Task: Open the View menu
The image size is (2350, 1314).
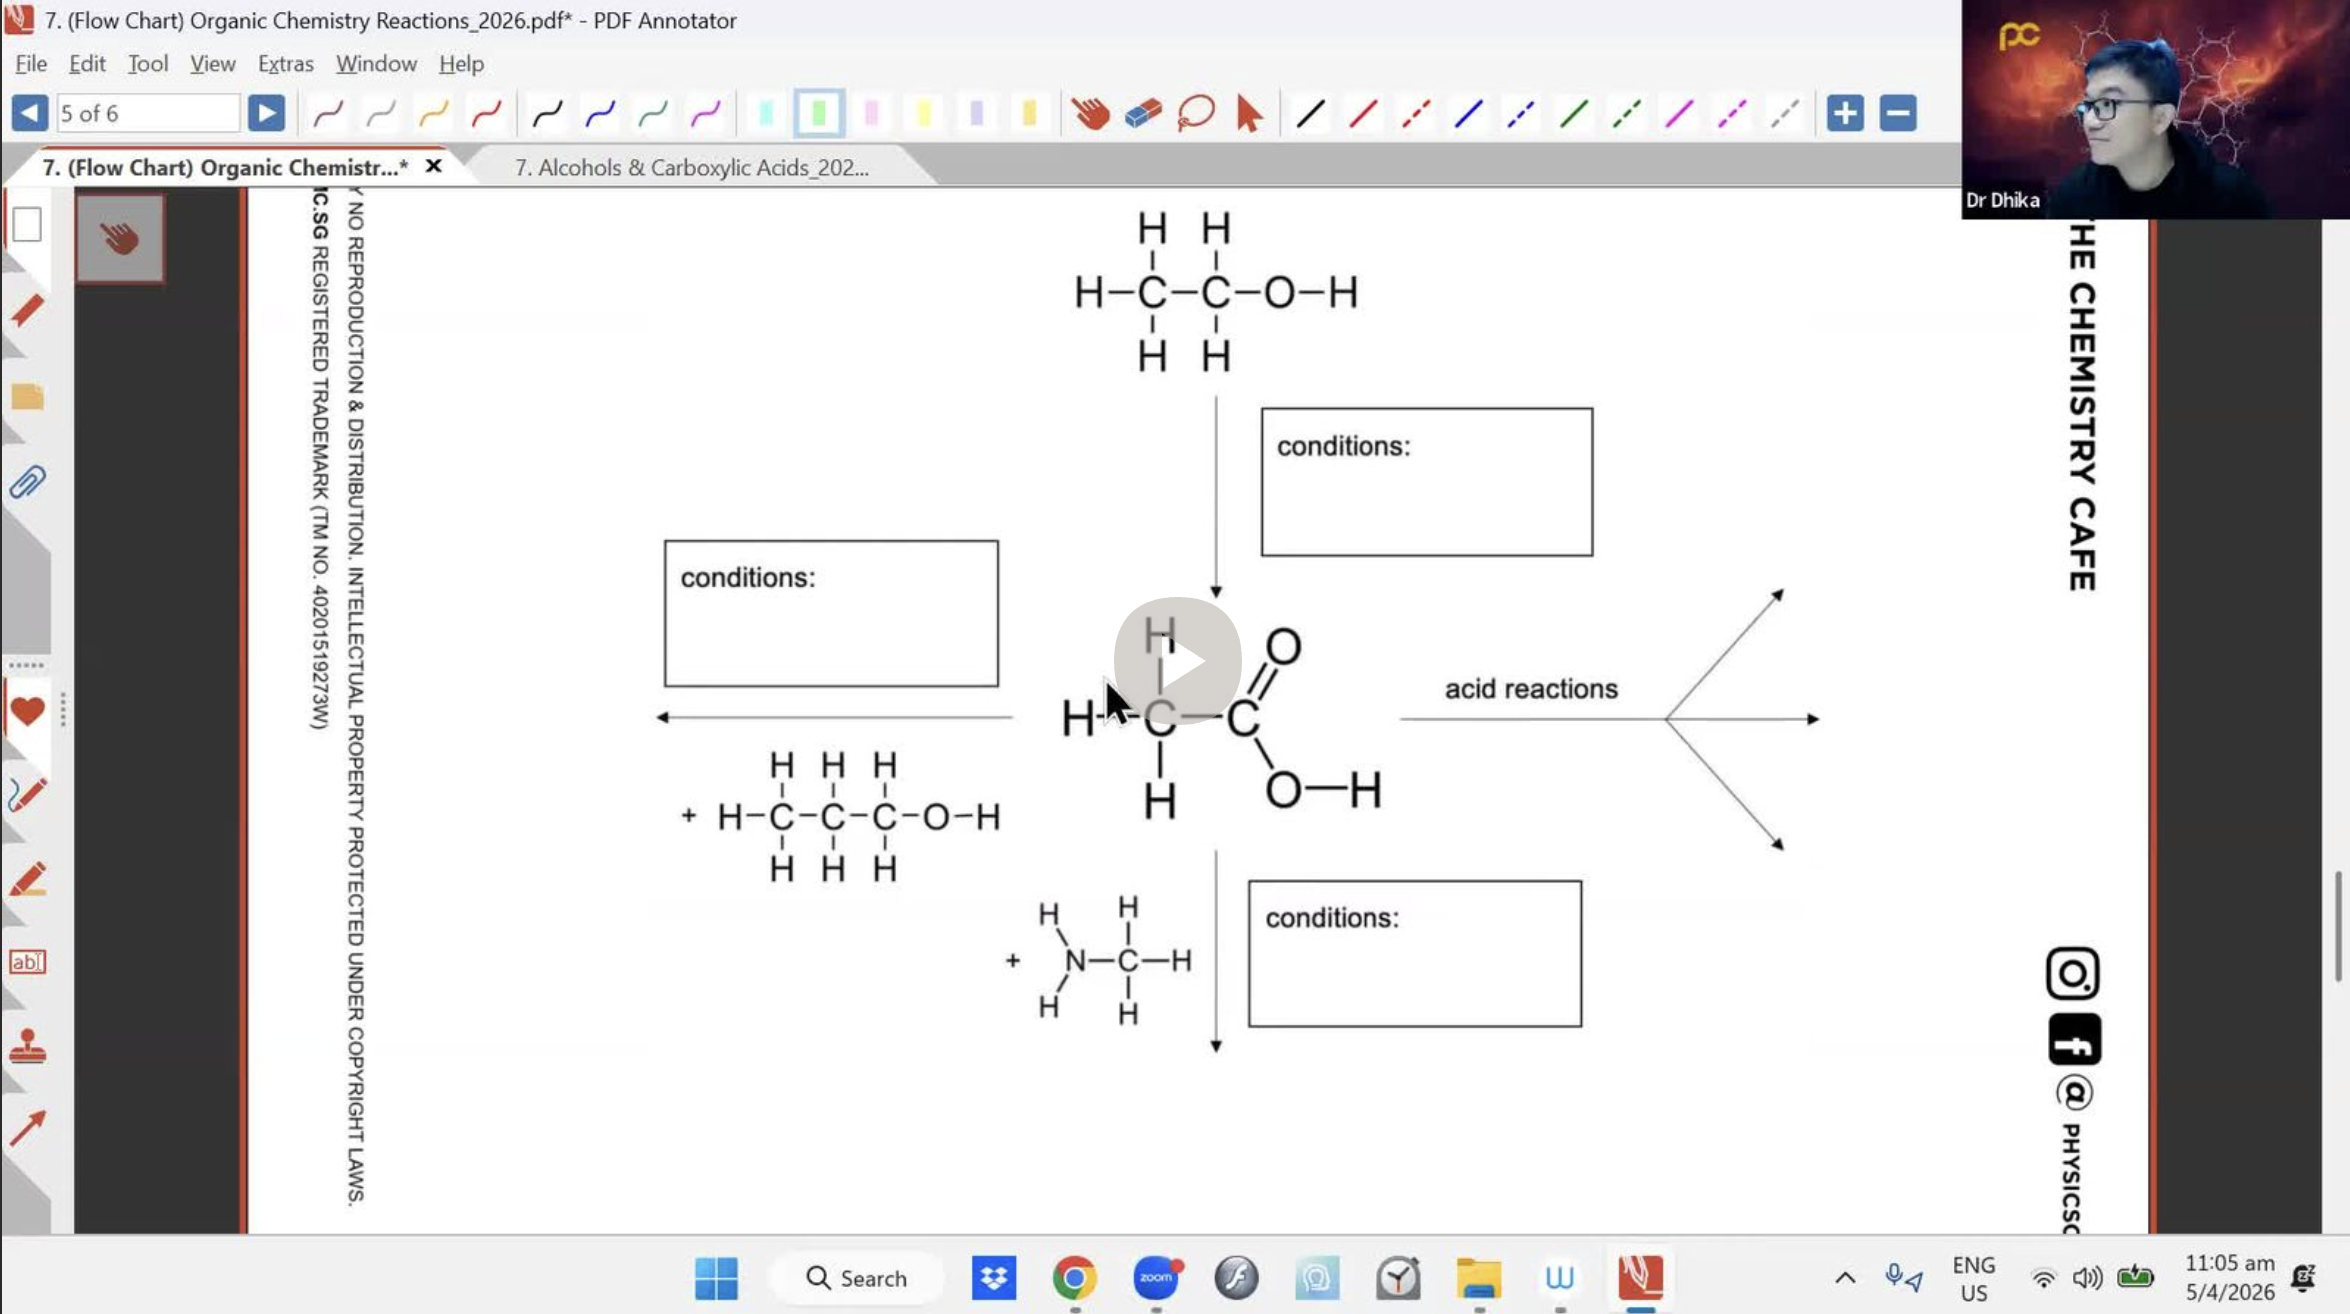Action: (213, 63)
